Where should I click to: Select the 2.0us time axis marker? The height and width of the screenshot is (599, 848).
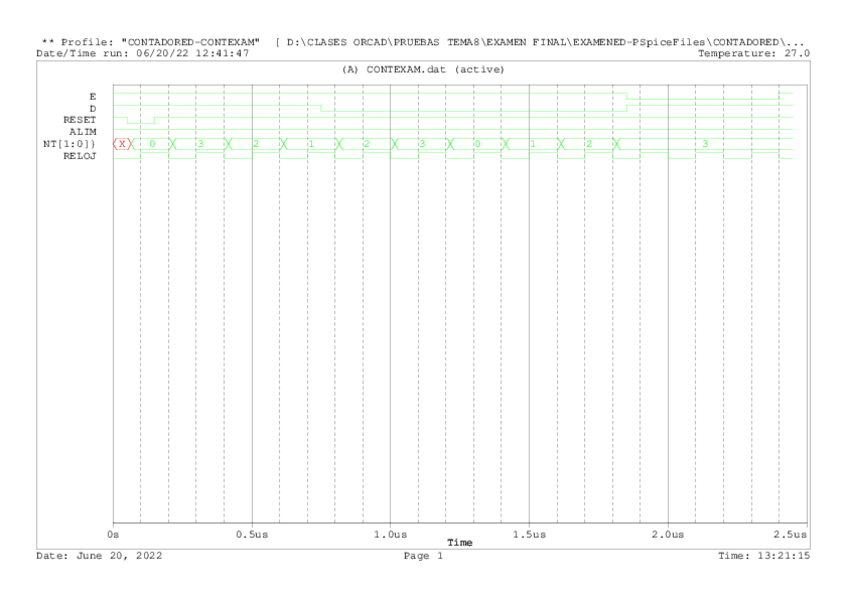pos(667,536)
